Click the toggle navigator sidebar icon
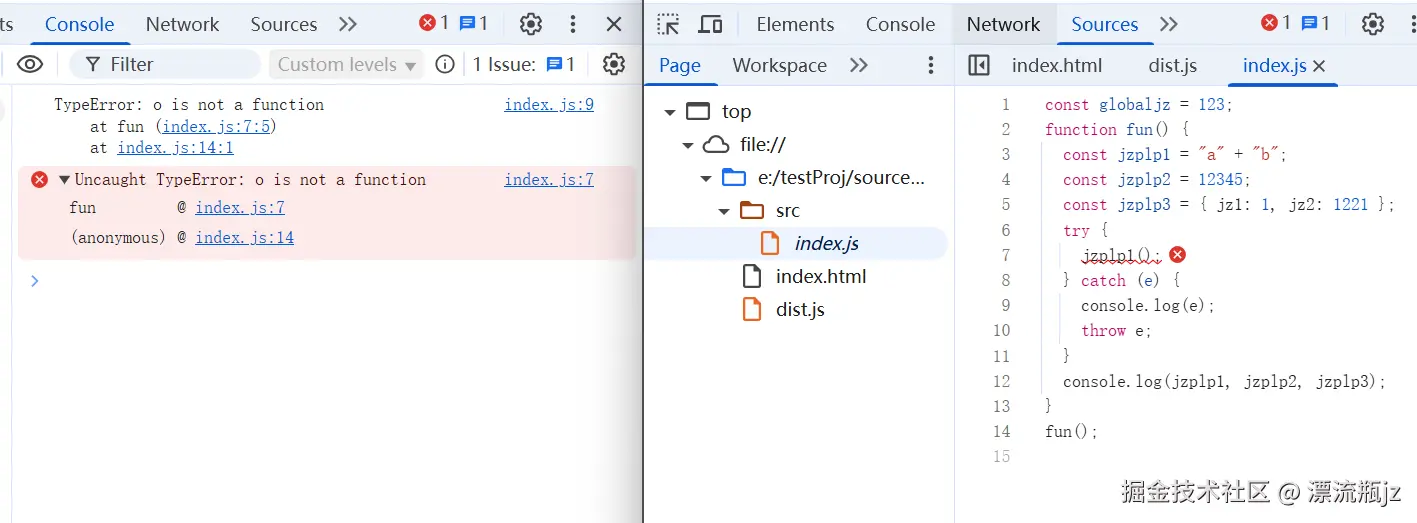 pyautogui.click(x=979, y=66)
